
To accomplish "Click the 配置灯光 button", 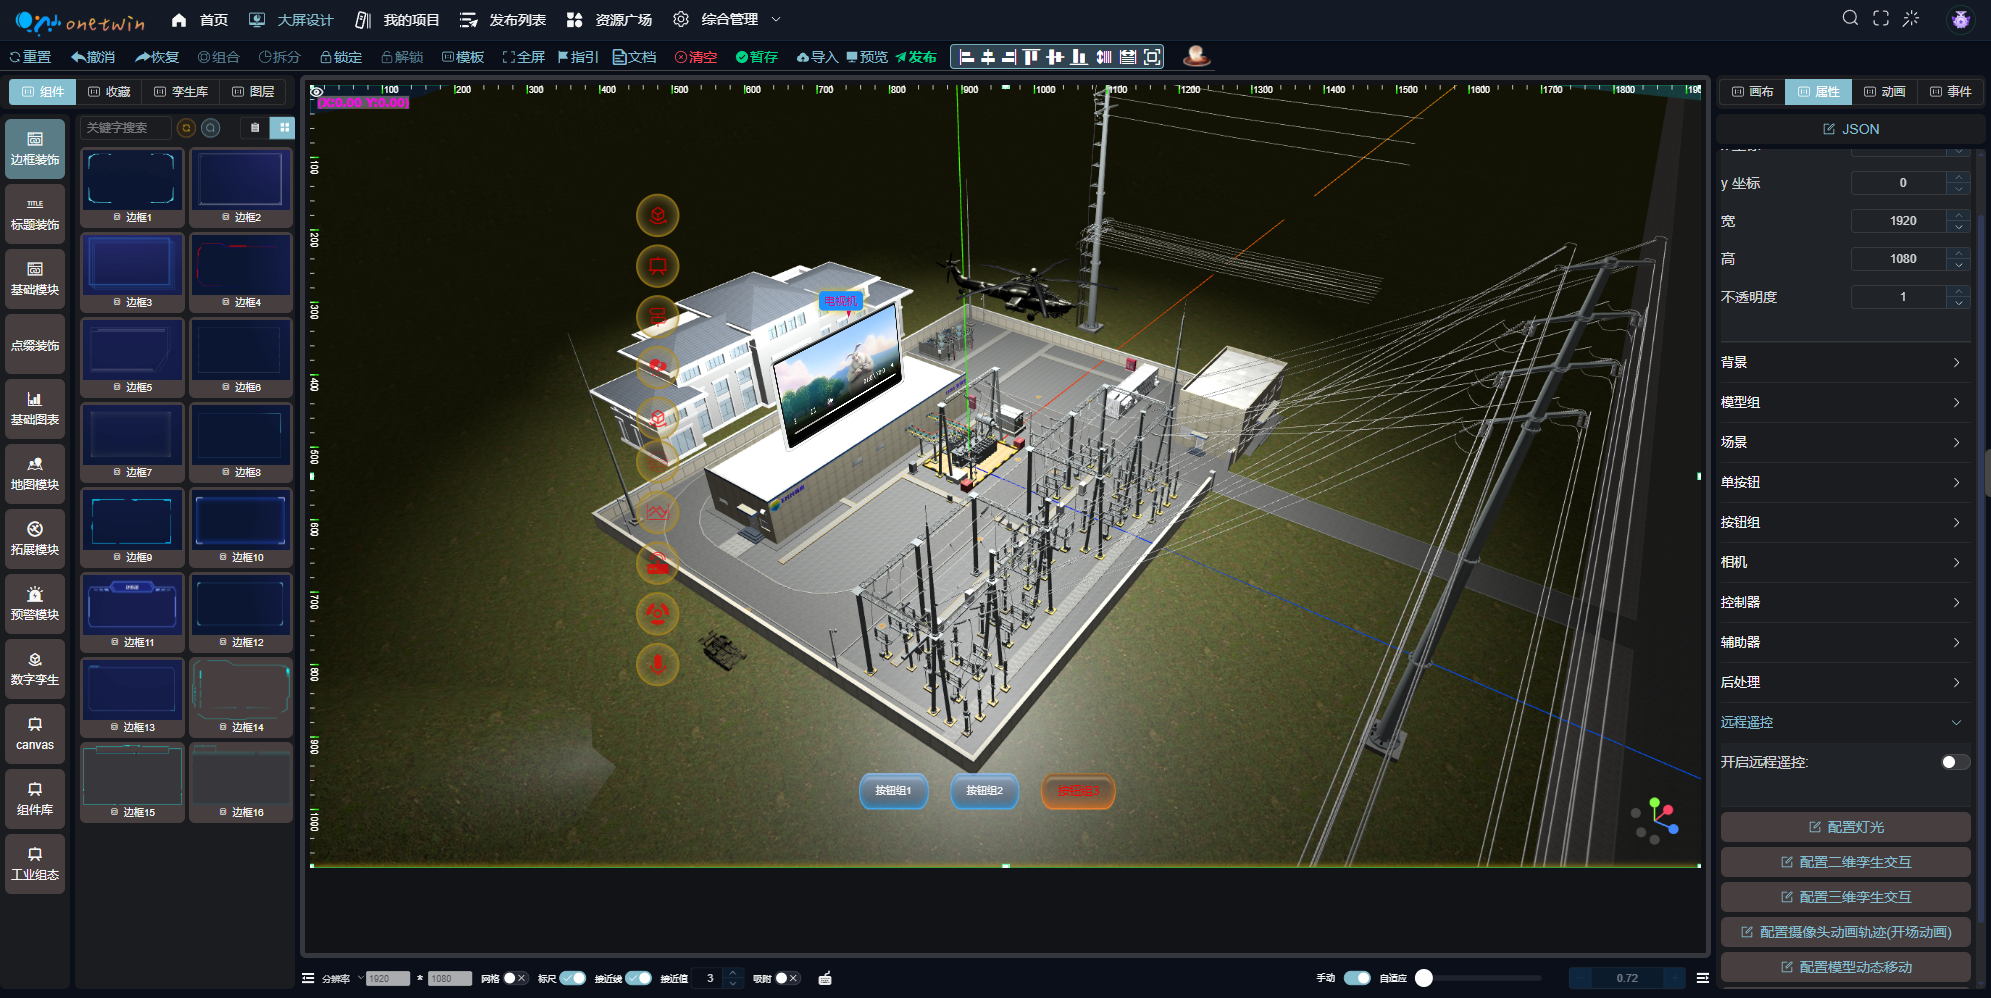I will (1845, 827).
